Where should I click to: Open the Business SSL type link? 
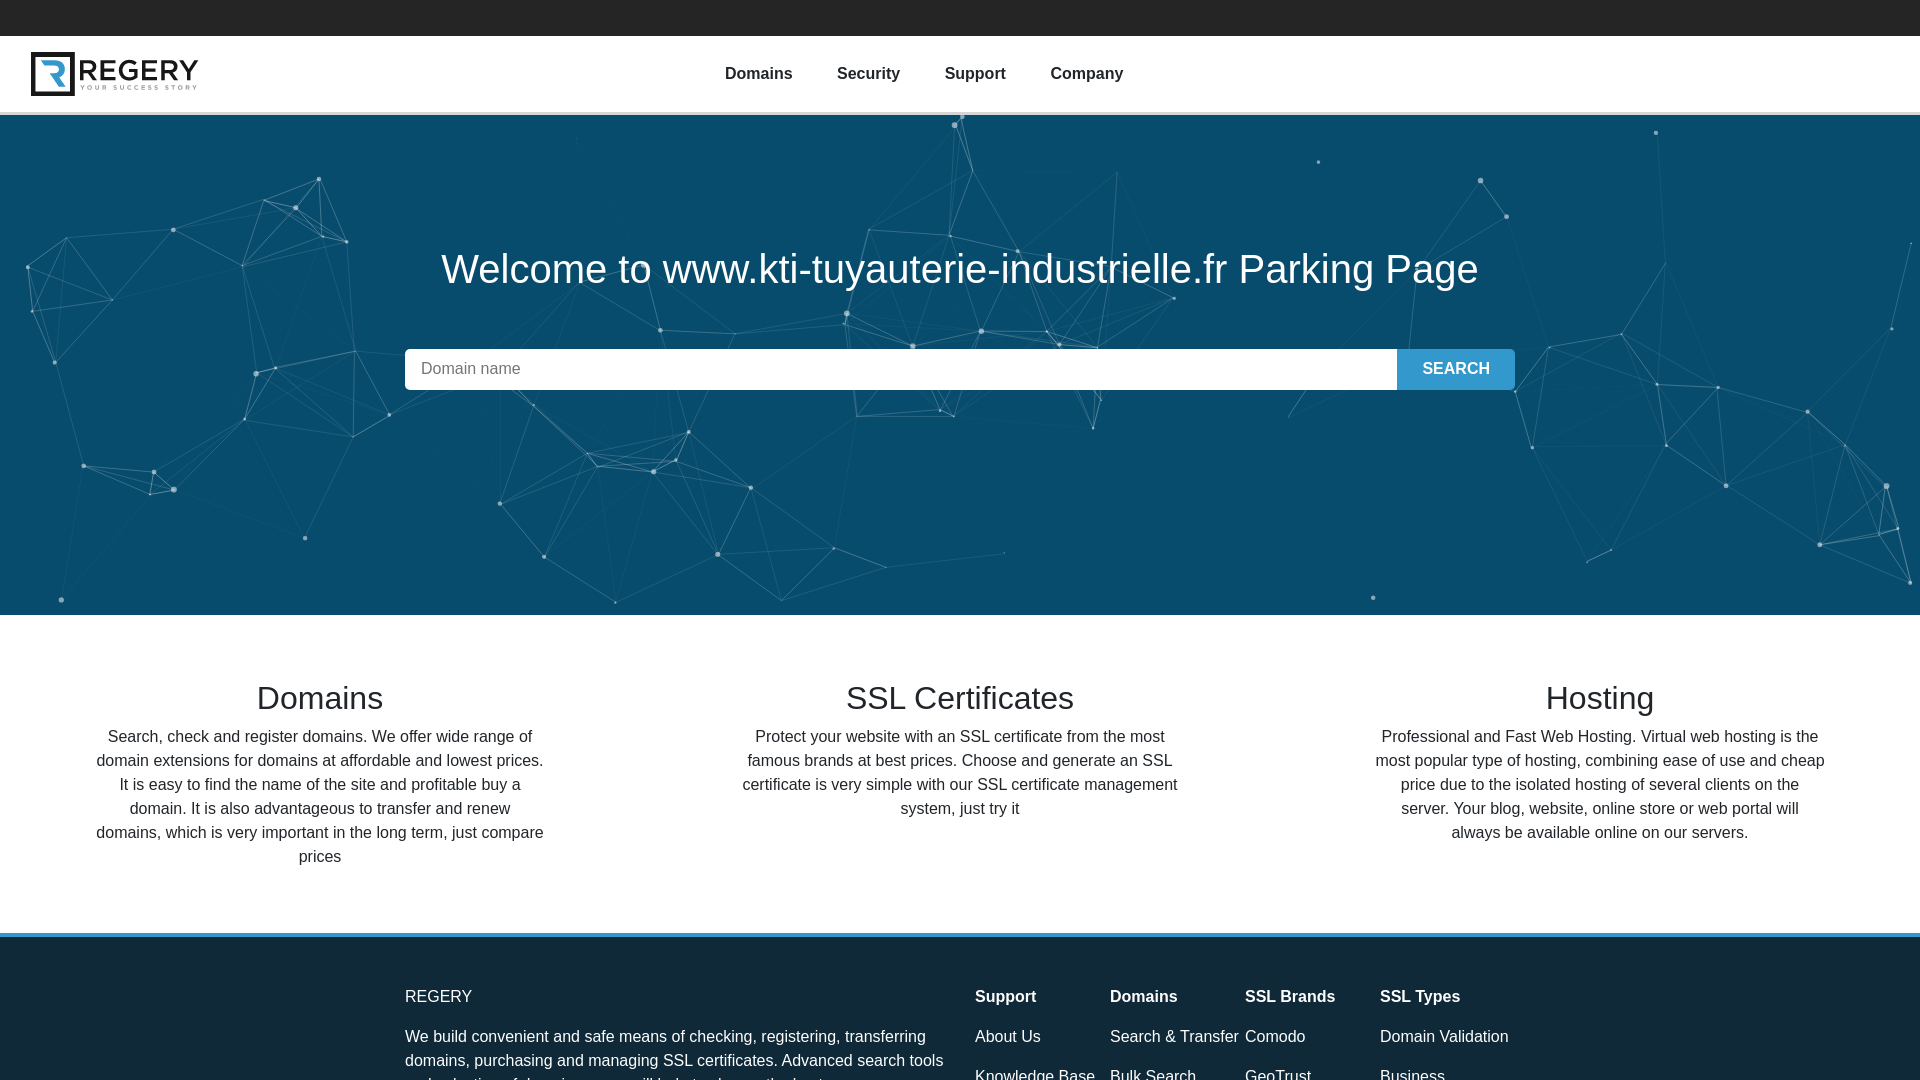(x=1411, y=1074)
